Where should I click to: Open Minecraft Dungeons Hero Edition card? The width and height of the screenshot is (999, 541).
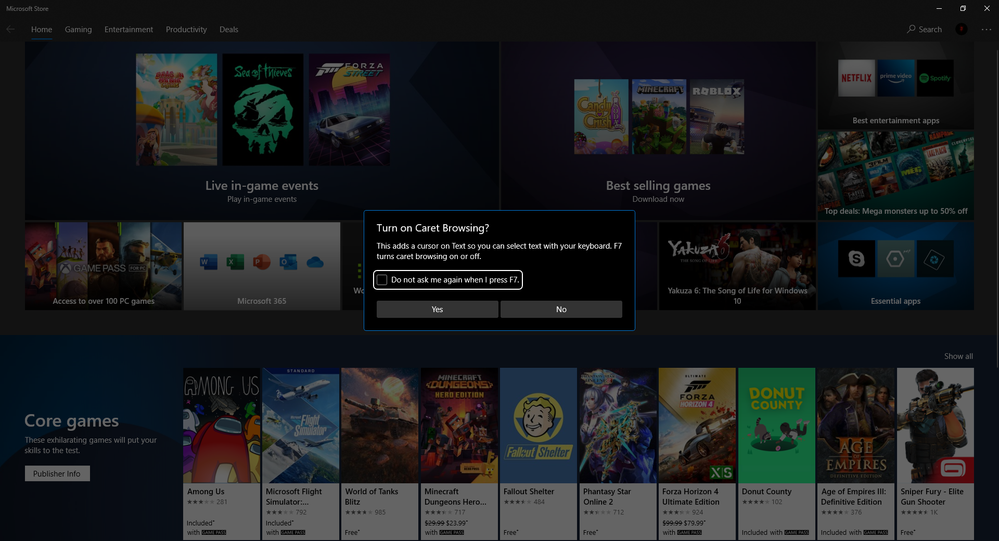tap(459, 454)
